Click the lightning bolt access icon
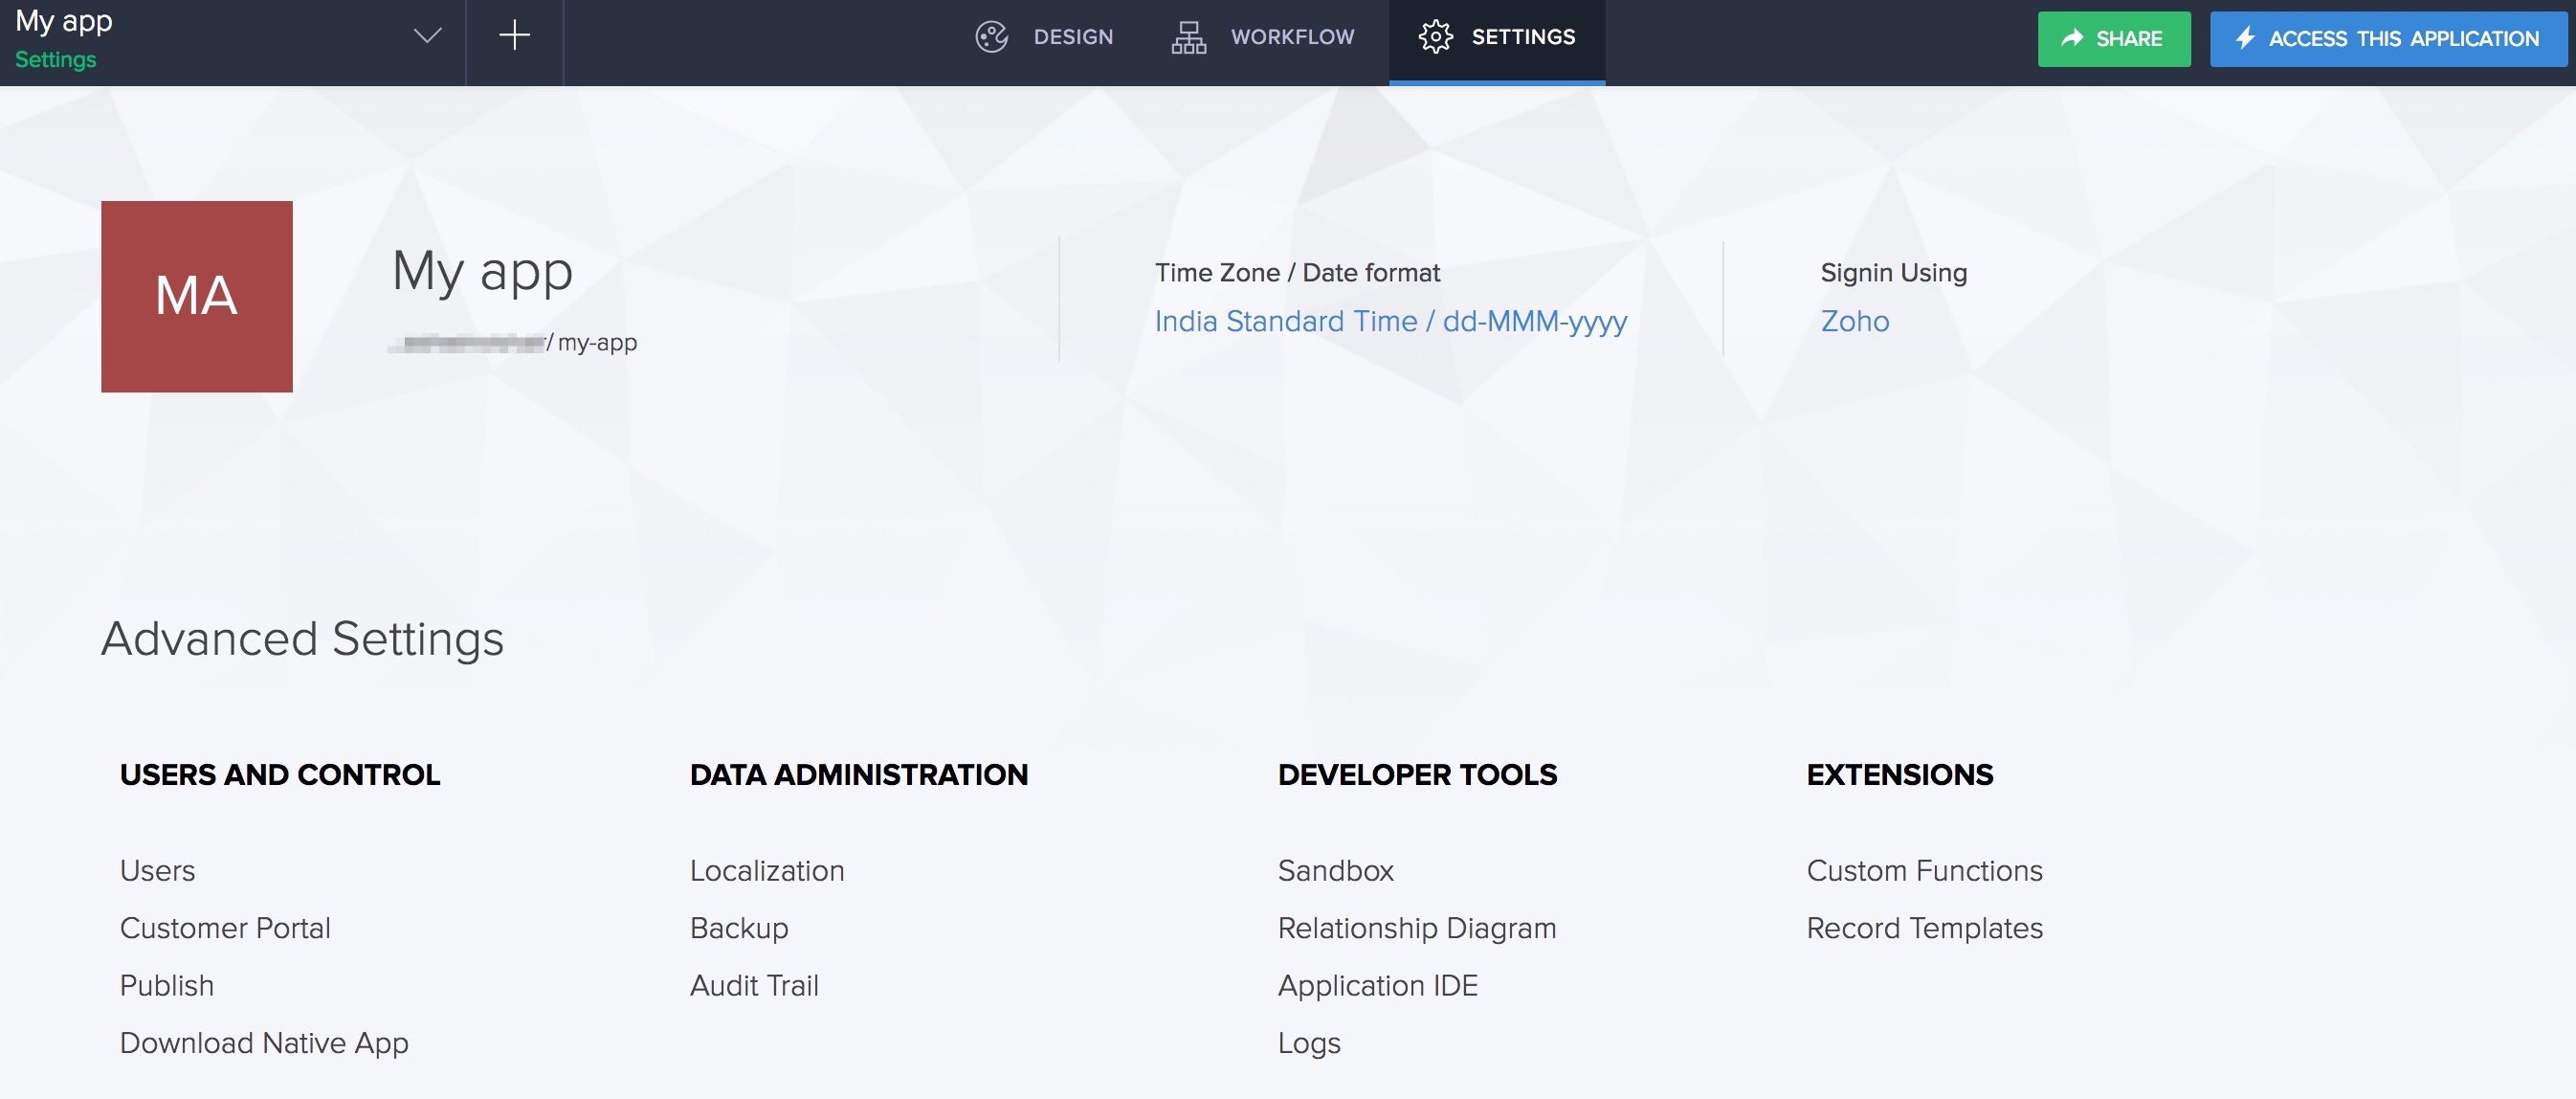Image resolution: width=2576 pixels, height=1099 pixels. pos(2246,38)
